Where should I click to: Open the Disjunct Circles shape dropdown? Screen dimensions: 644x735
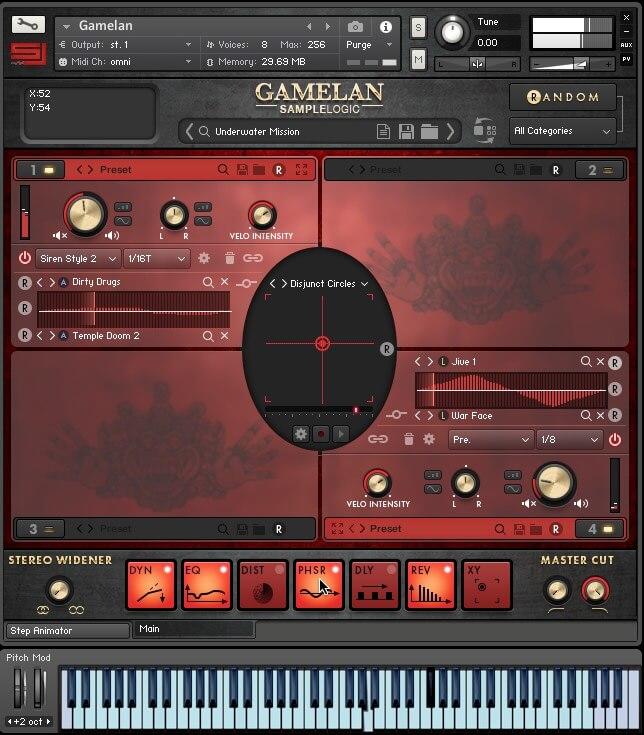click(328, 284)
